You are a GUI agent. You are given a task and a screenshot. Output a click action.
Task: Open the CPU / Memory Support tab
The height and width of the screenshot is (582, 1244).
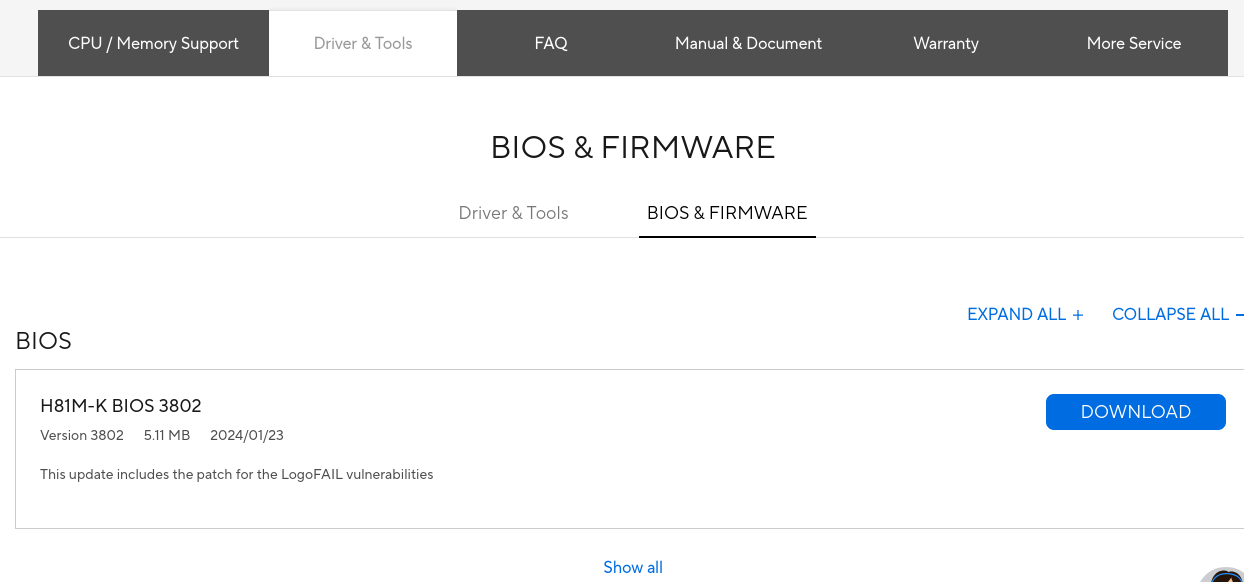coord(153,43)
